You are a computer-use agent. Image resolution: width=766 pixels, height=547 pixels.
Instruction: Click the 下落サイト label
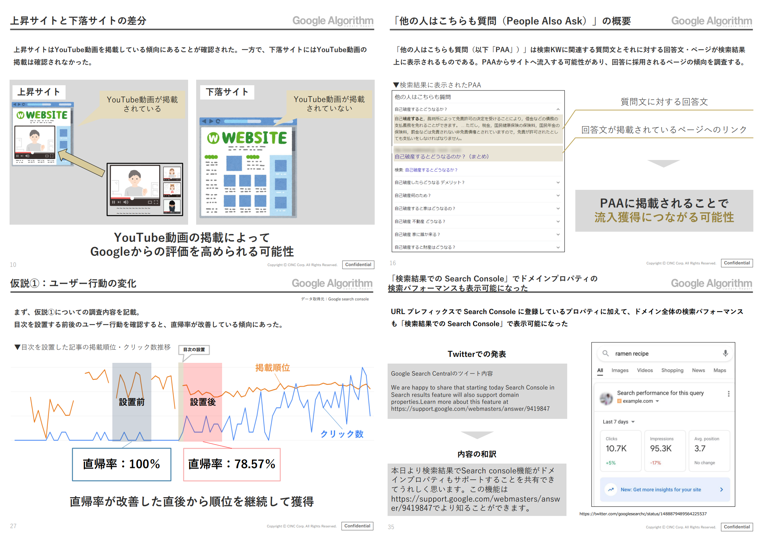(x=227, y=92)
